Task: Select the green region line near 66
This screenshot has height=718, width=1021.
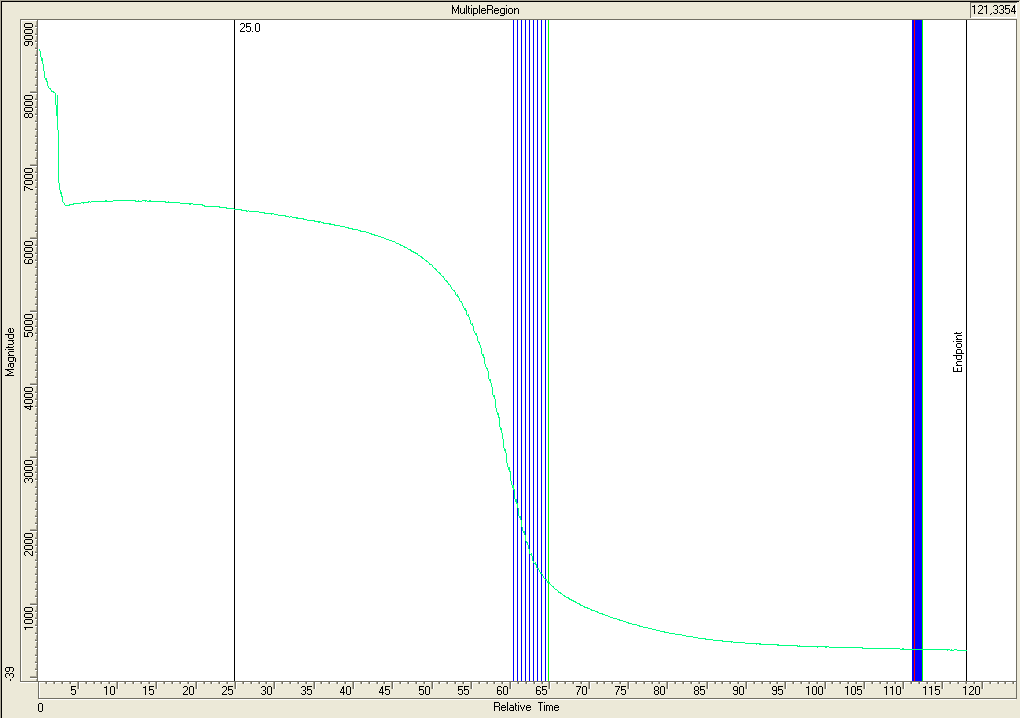Action: (x=549, y=300)
